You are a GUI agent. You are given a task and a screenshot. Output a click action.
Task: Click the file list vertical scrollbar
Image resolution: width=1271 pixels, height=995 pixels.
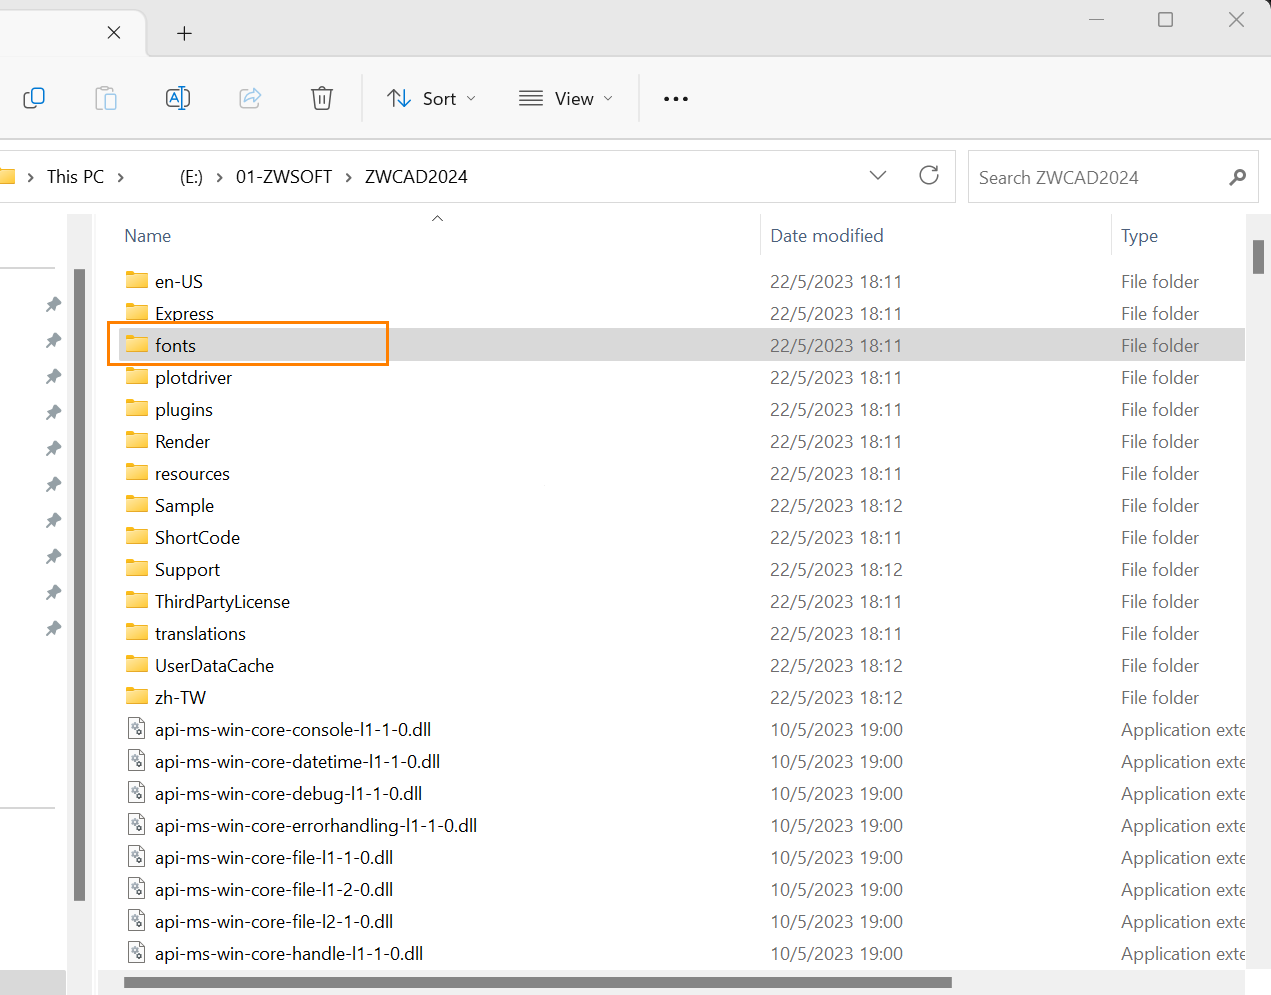coord(1258,256)
